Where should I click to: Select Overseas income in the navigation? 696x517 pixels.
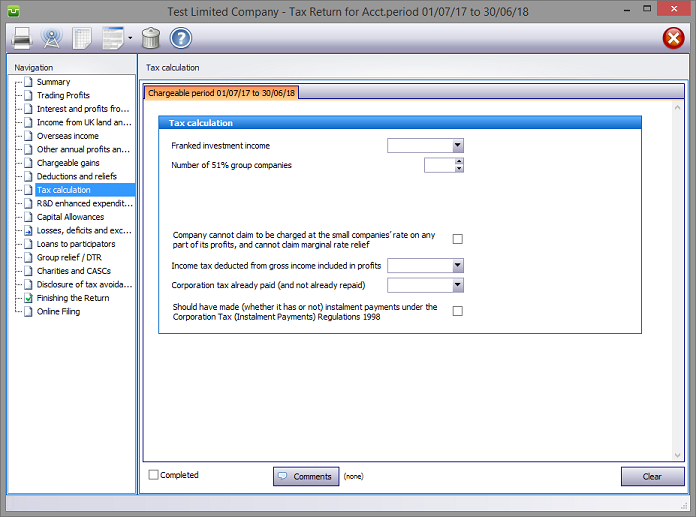[67, 136]
